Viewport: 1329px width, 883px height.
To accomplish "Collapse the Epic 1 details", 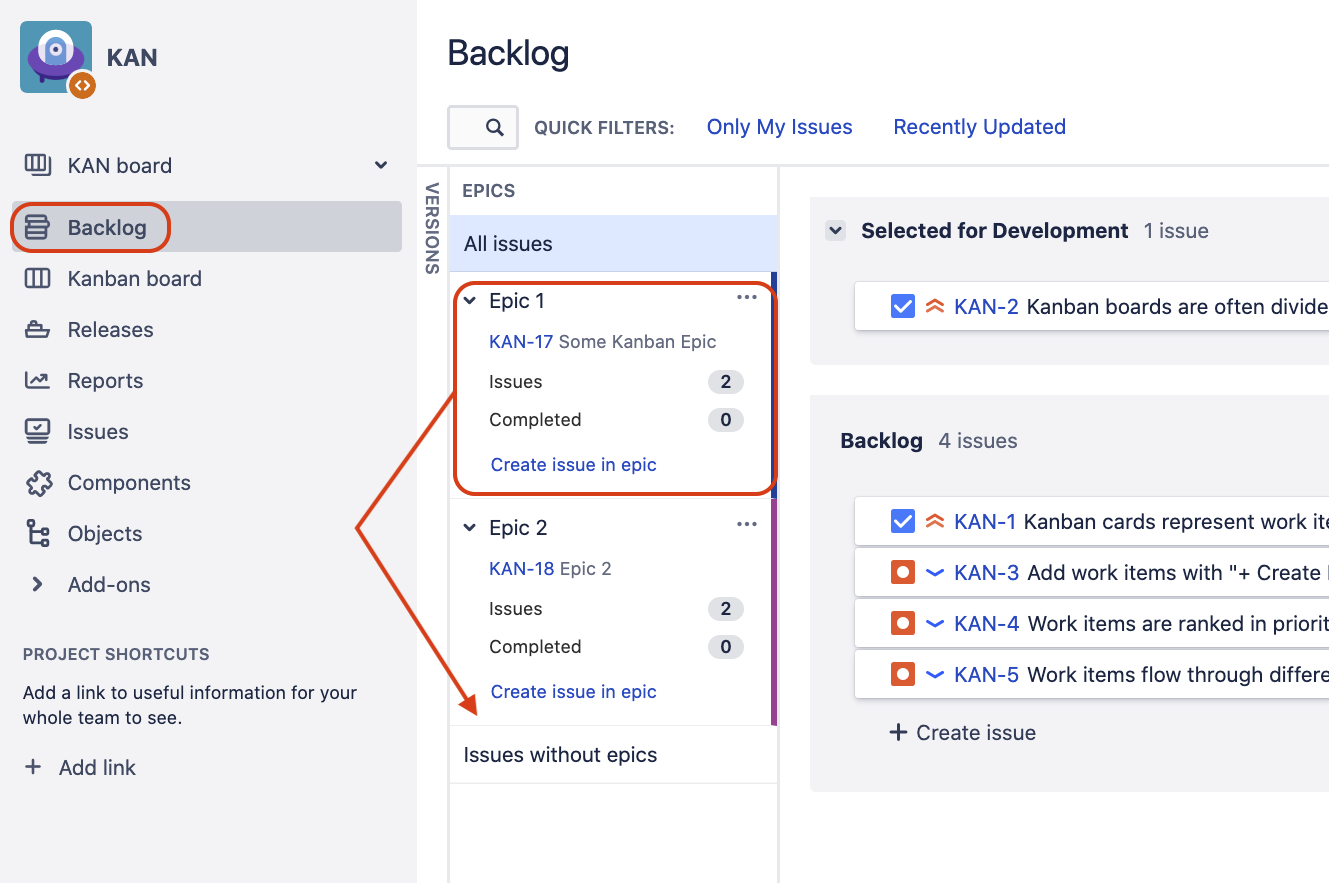I will point(470,301).
